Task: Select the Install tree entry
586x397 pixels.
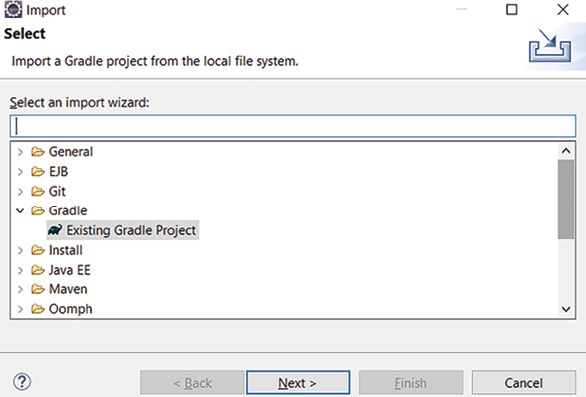Action: pos(65,250)
